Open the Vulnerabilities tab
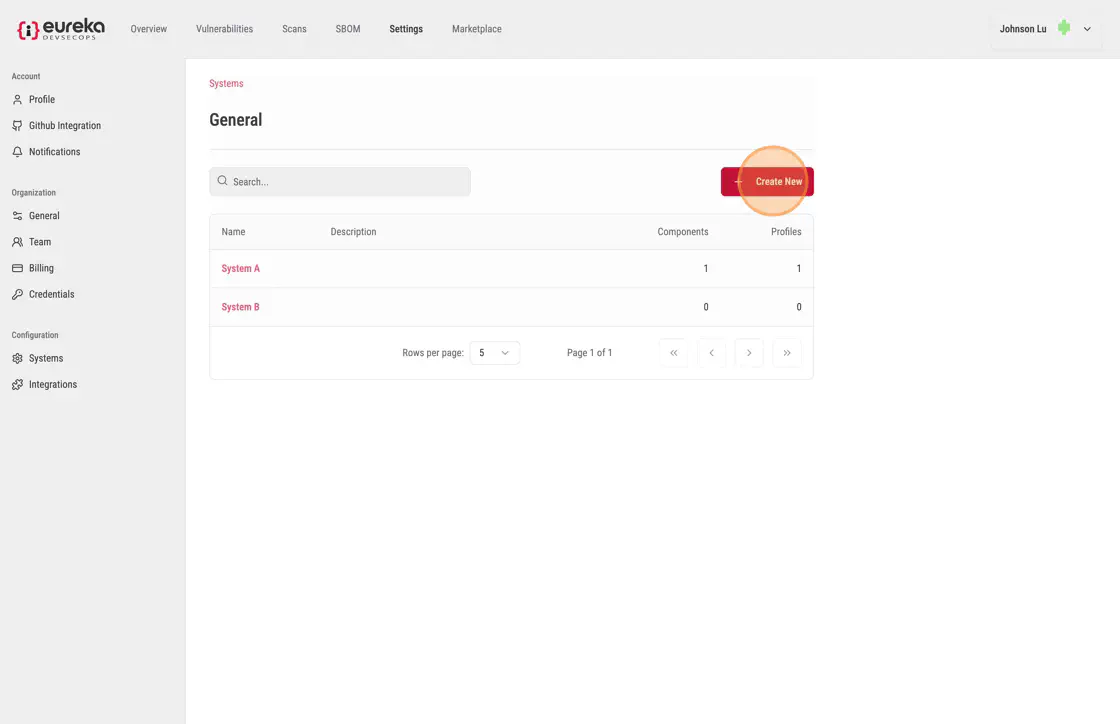Viewport: 1120px width, 724px height. coord(224,29)
